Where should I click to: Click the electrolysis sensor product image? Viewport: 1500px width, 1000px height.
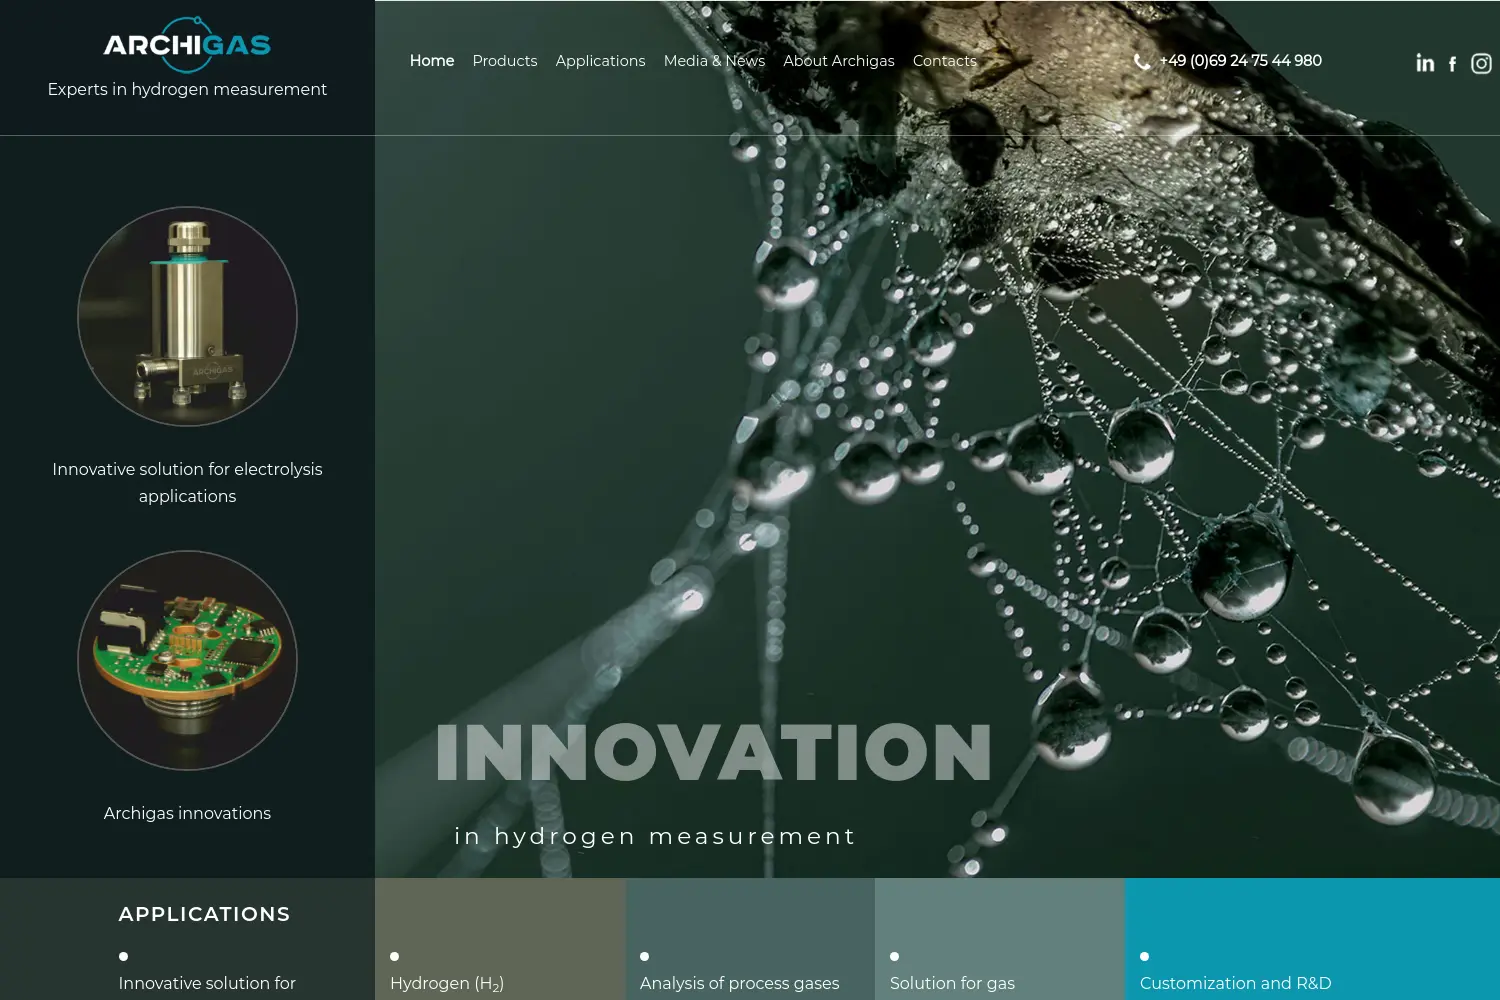pyautogui.click(x=187, y=316)
